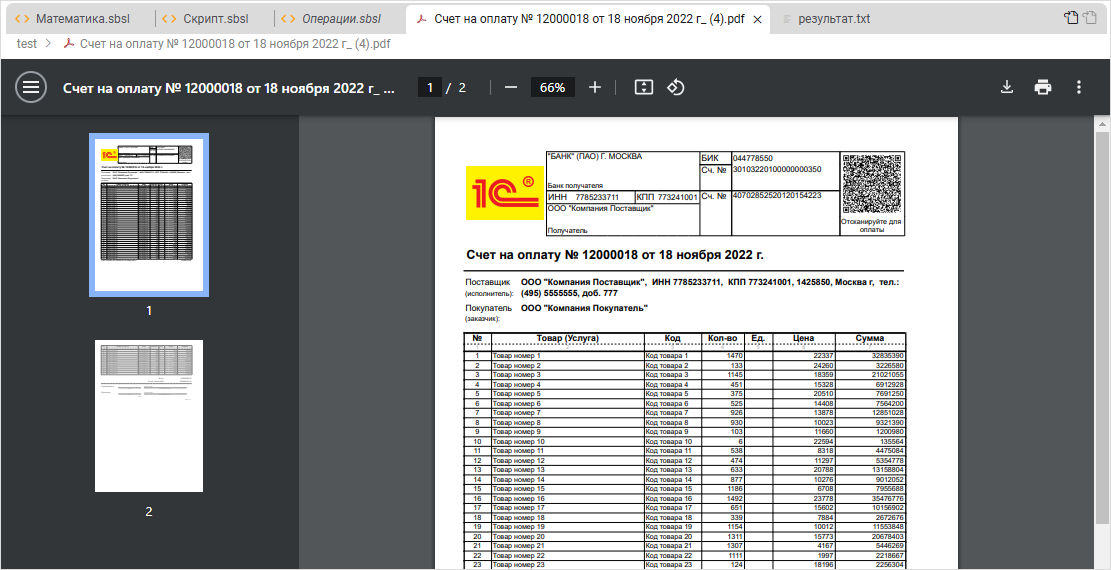Open the three-dot more actions menu

tap(1079, 87)
